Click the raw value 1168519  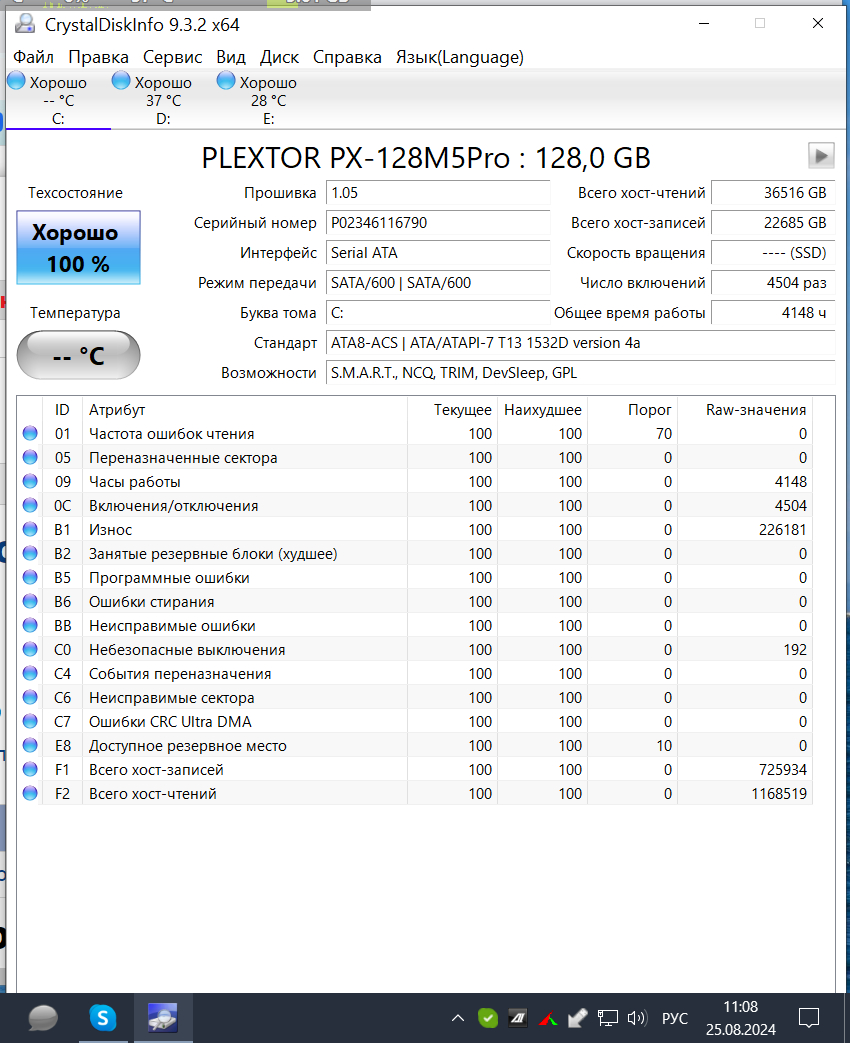click(x=779, y=794)
